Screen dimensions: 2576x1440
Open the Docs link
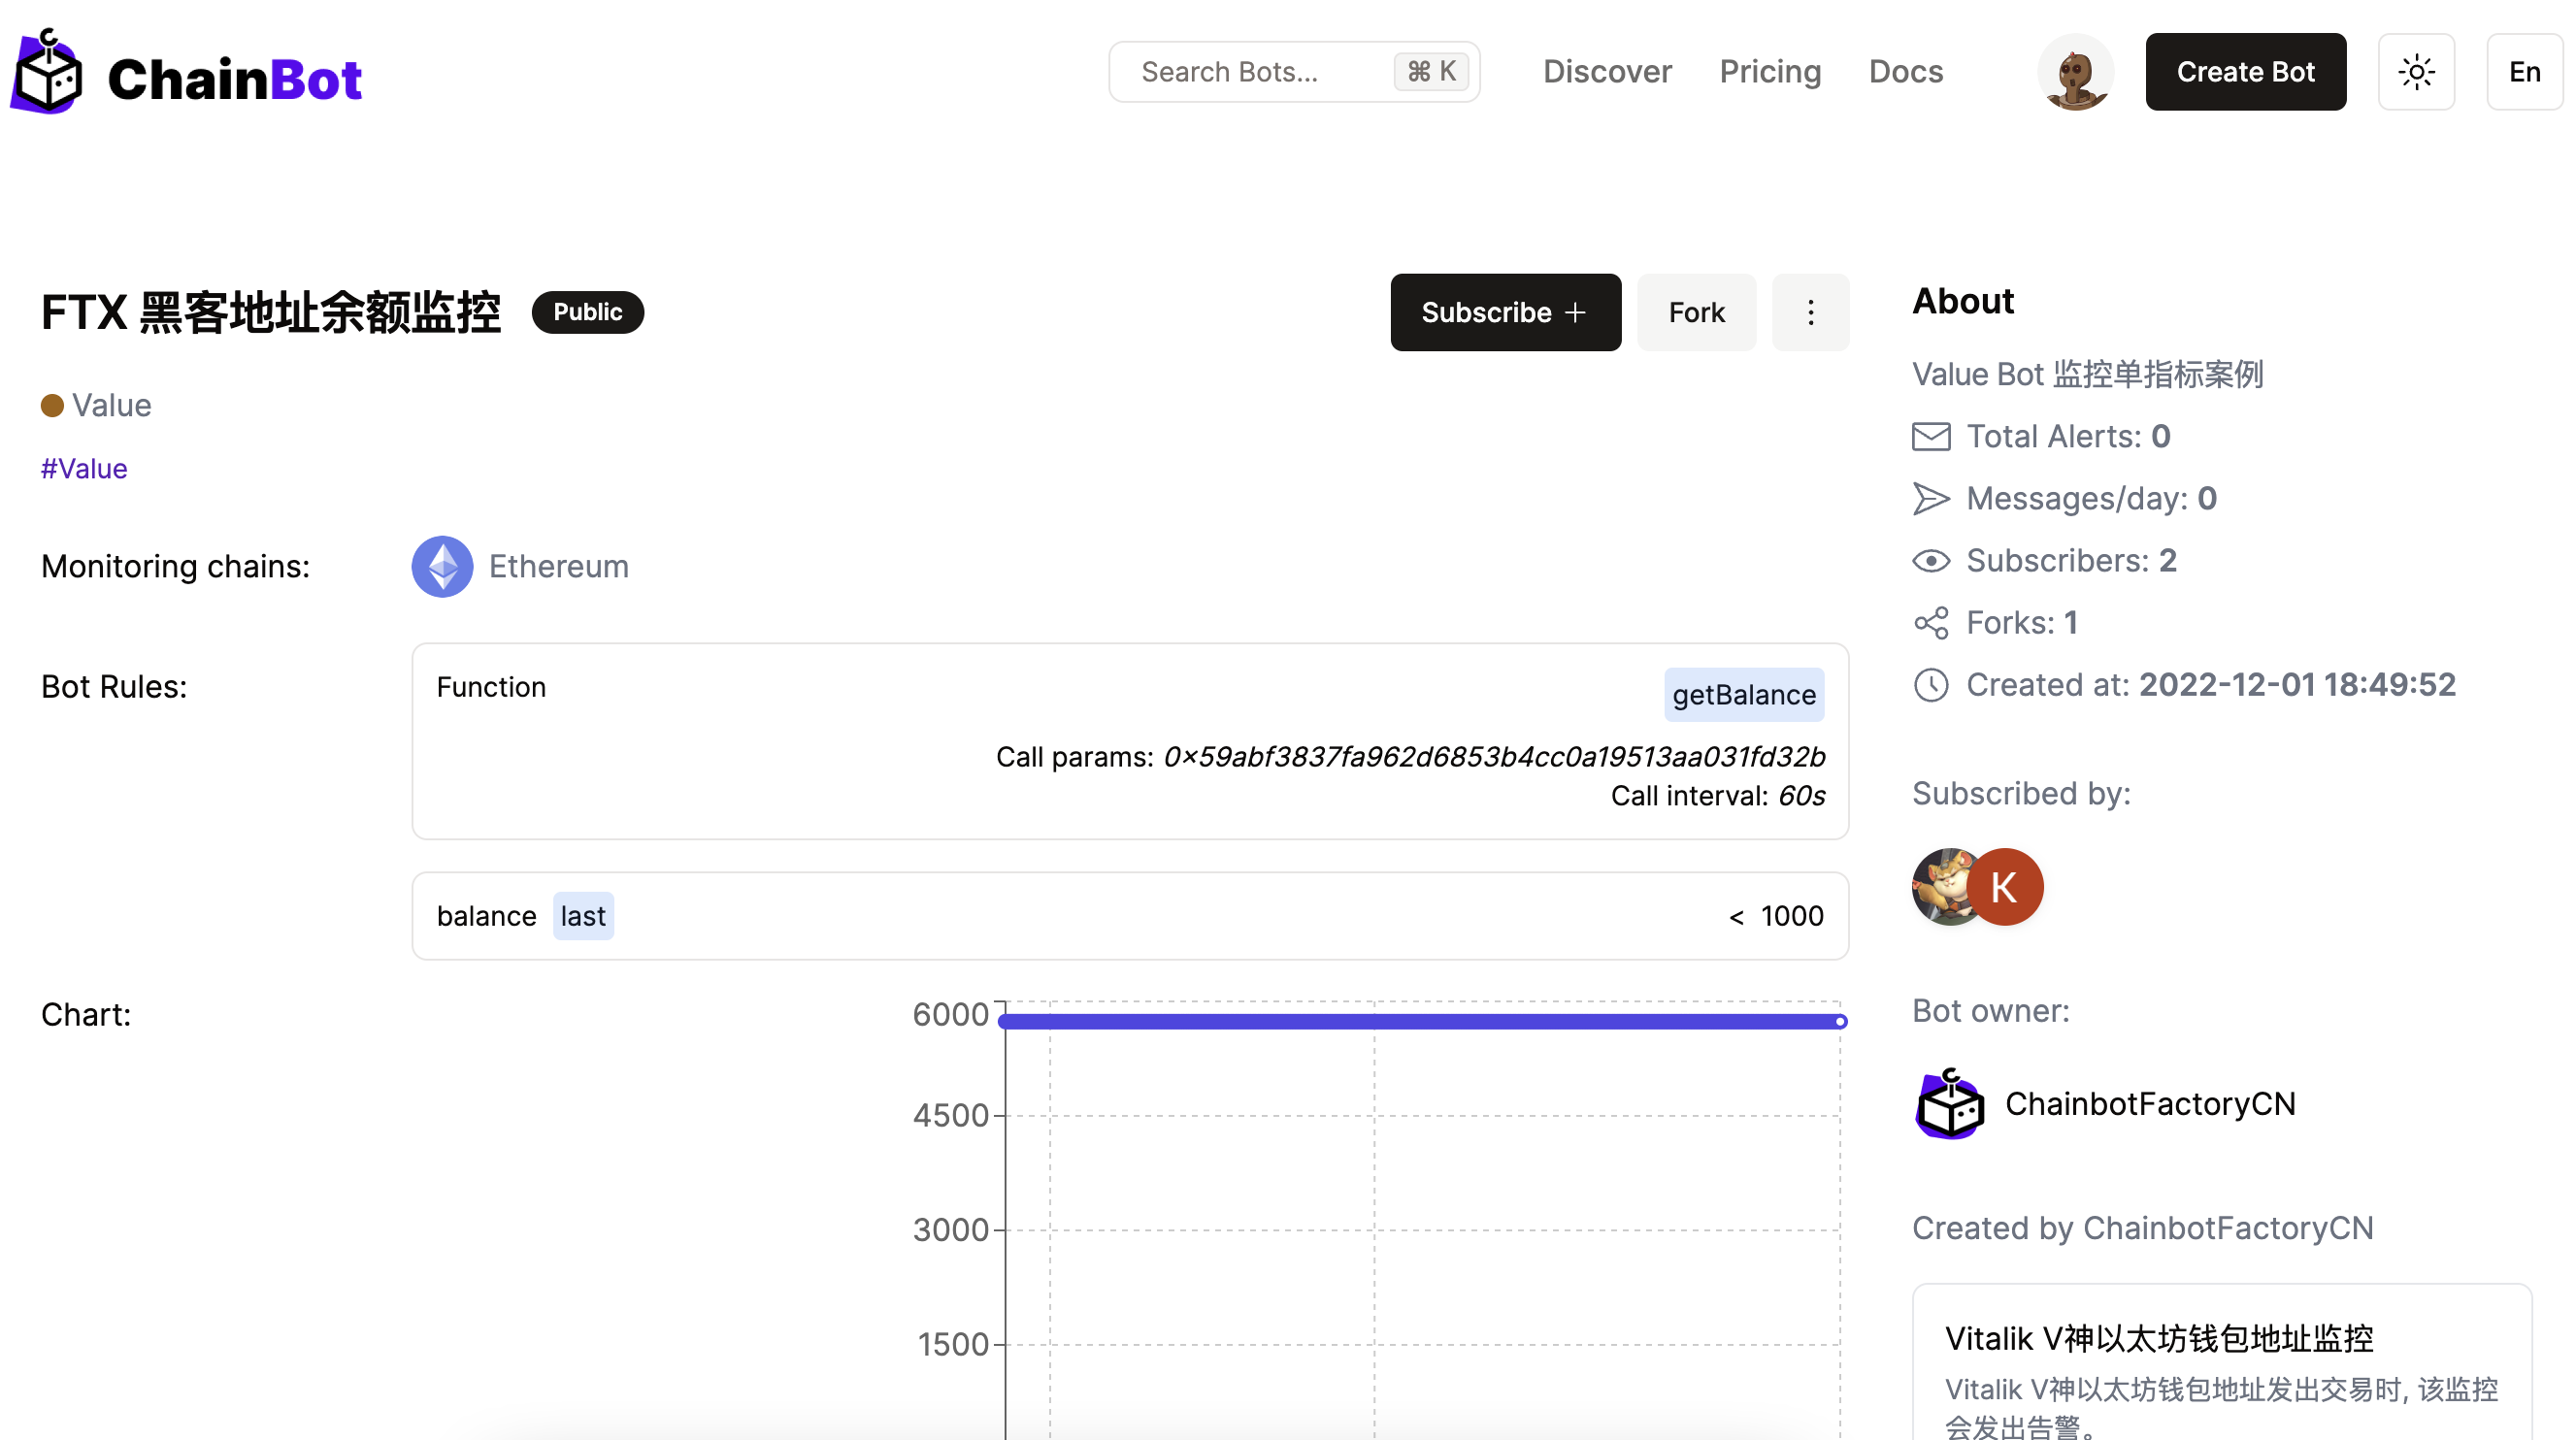tap(1905, 72)
